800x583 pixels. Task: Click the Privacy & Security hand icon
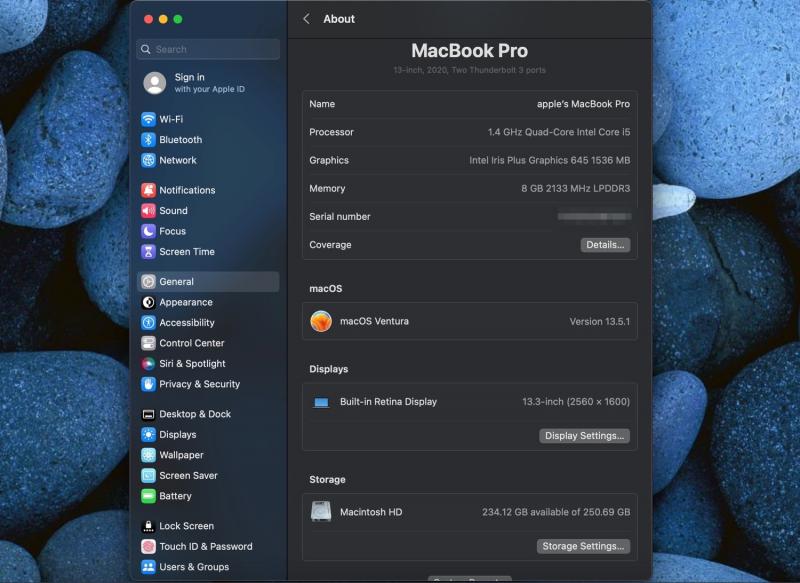pos(148,384)
